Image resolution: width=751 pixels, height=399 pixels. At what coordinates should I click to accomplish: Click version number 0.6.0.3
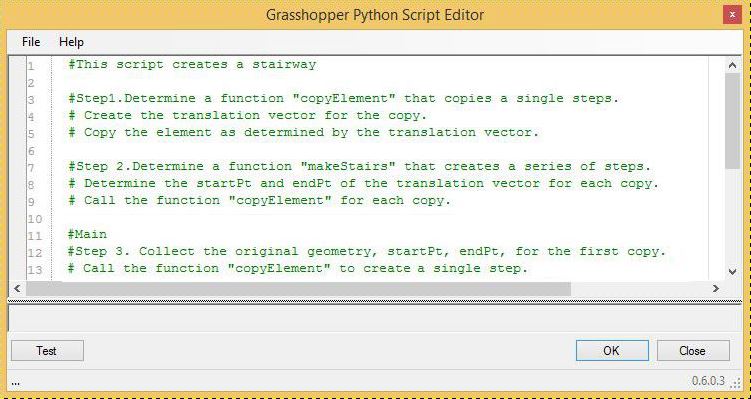tap(708, 381)
